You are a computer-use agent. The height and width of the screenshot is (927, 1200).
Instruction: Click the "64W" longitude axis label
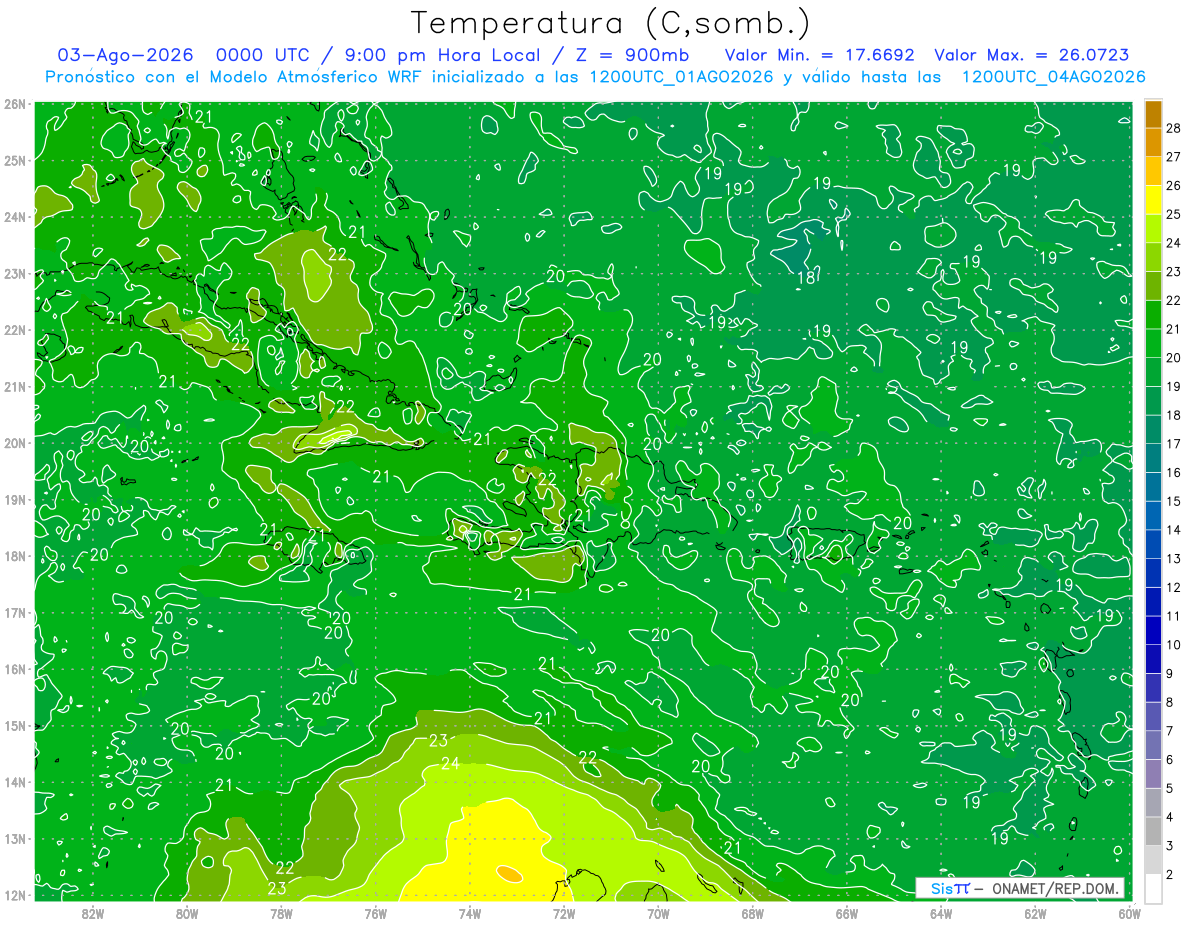coord(941,913)
